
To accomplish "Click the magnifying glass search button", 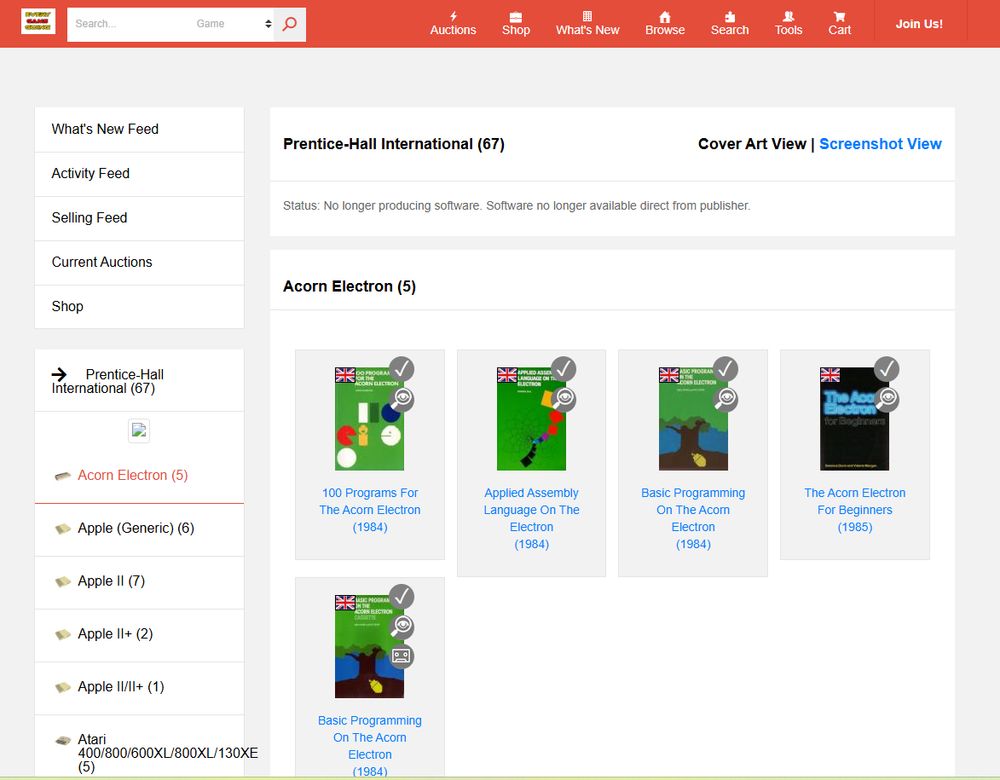I will [290, 24].
